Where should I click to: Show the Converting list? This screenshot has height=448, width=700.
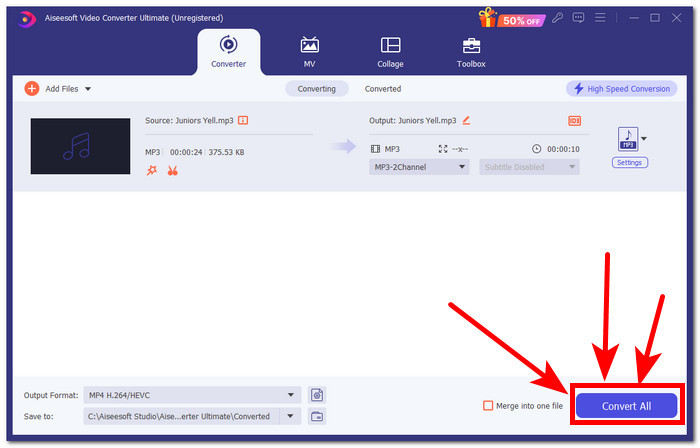coord(317,89)
